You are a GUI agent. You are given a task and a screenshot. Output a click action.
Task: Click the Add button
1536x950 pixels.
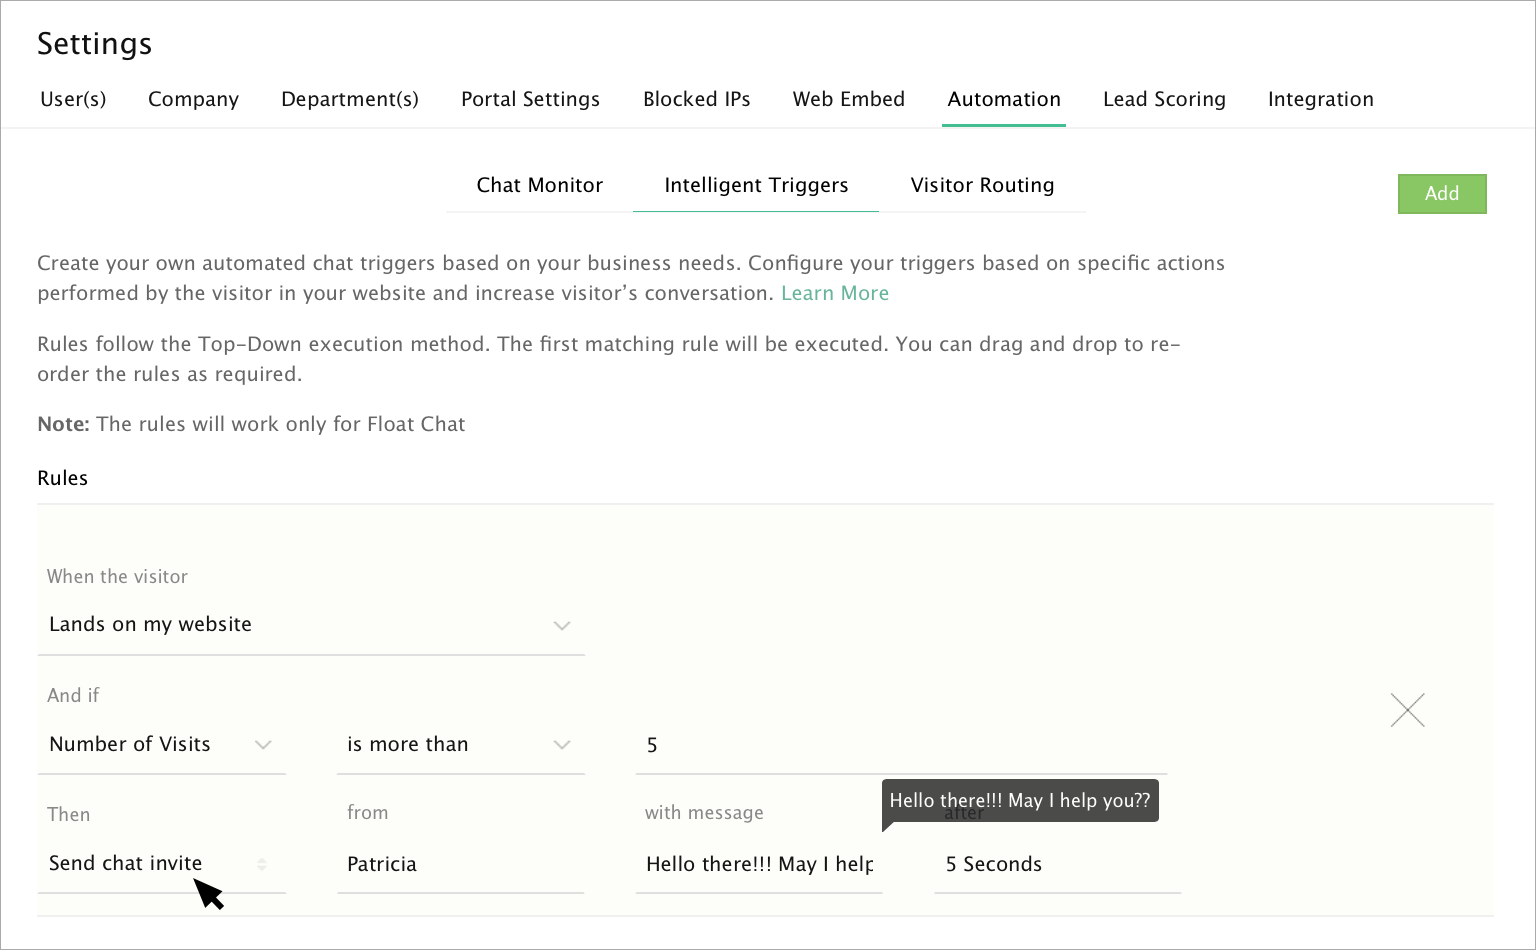tap(1441, 193)
